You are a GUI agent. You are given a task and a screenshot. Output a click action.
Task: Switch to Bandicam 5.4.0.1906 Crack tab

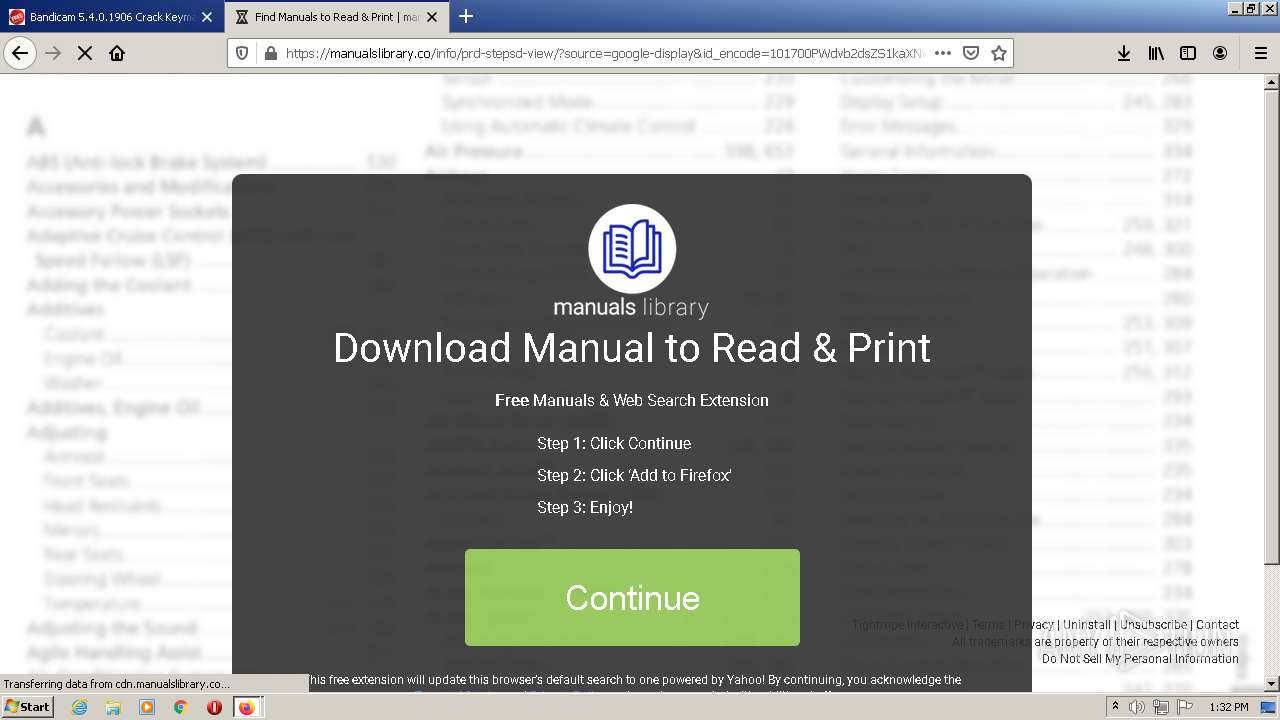coord(112,17)
